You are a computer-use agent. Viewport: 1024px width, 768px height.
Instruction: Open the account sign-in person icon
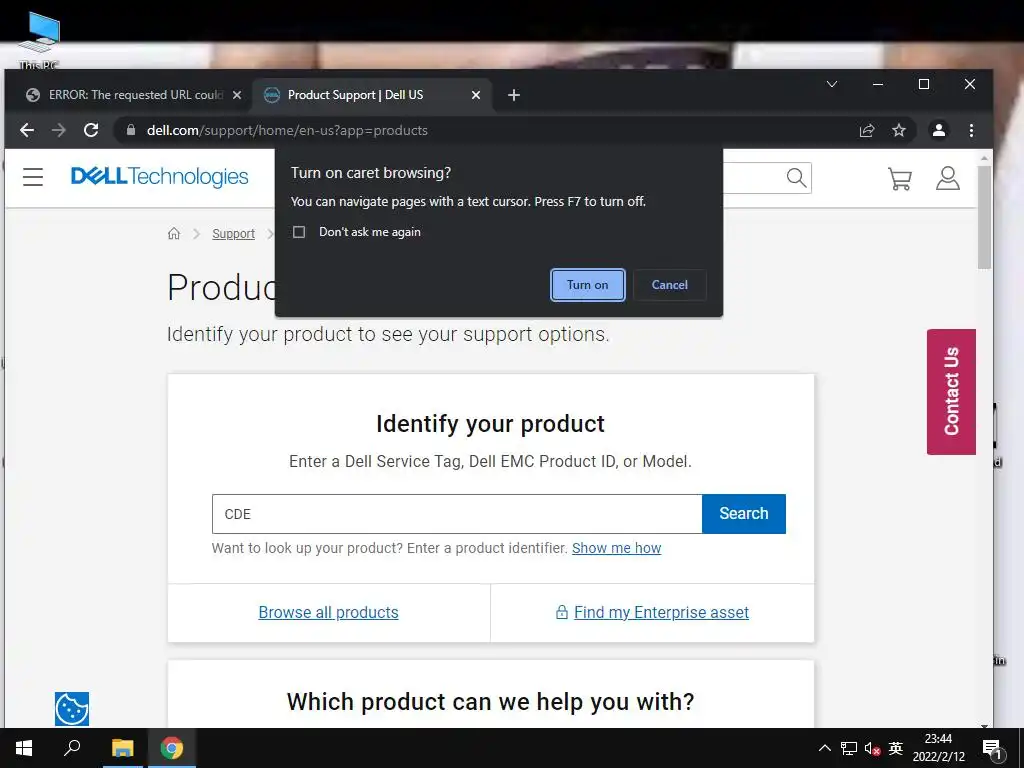[948, 178]
